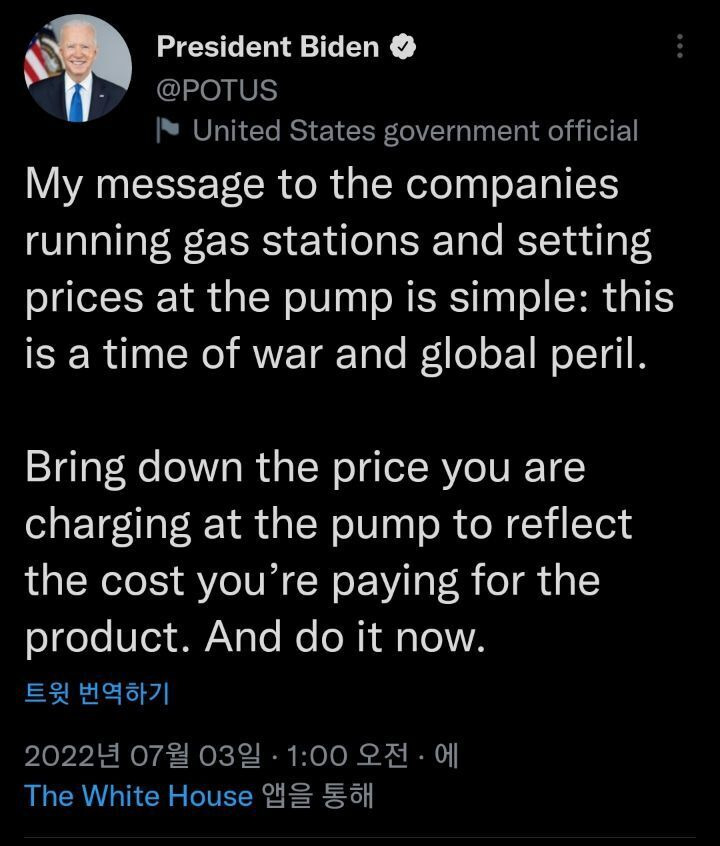Click the "President Biden" display name

[268, 47]
